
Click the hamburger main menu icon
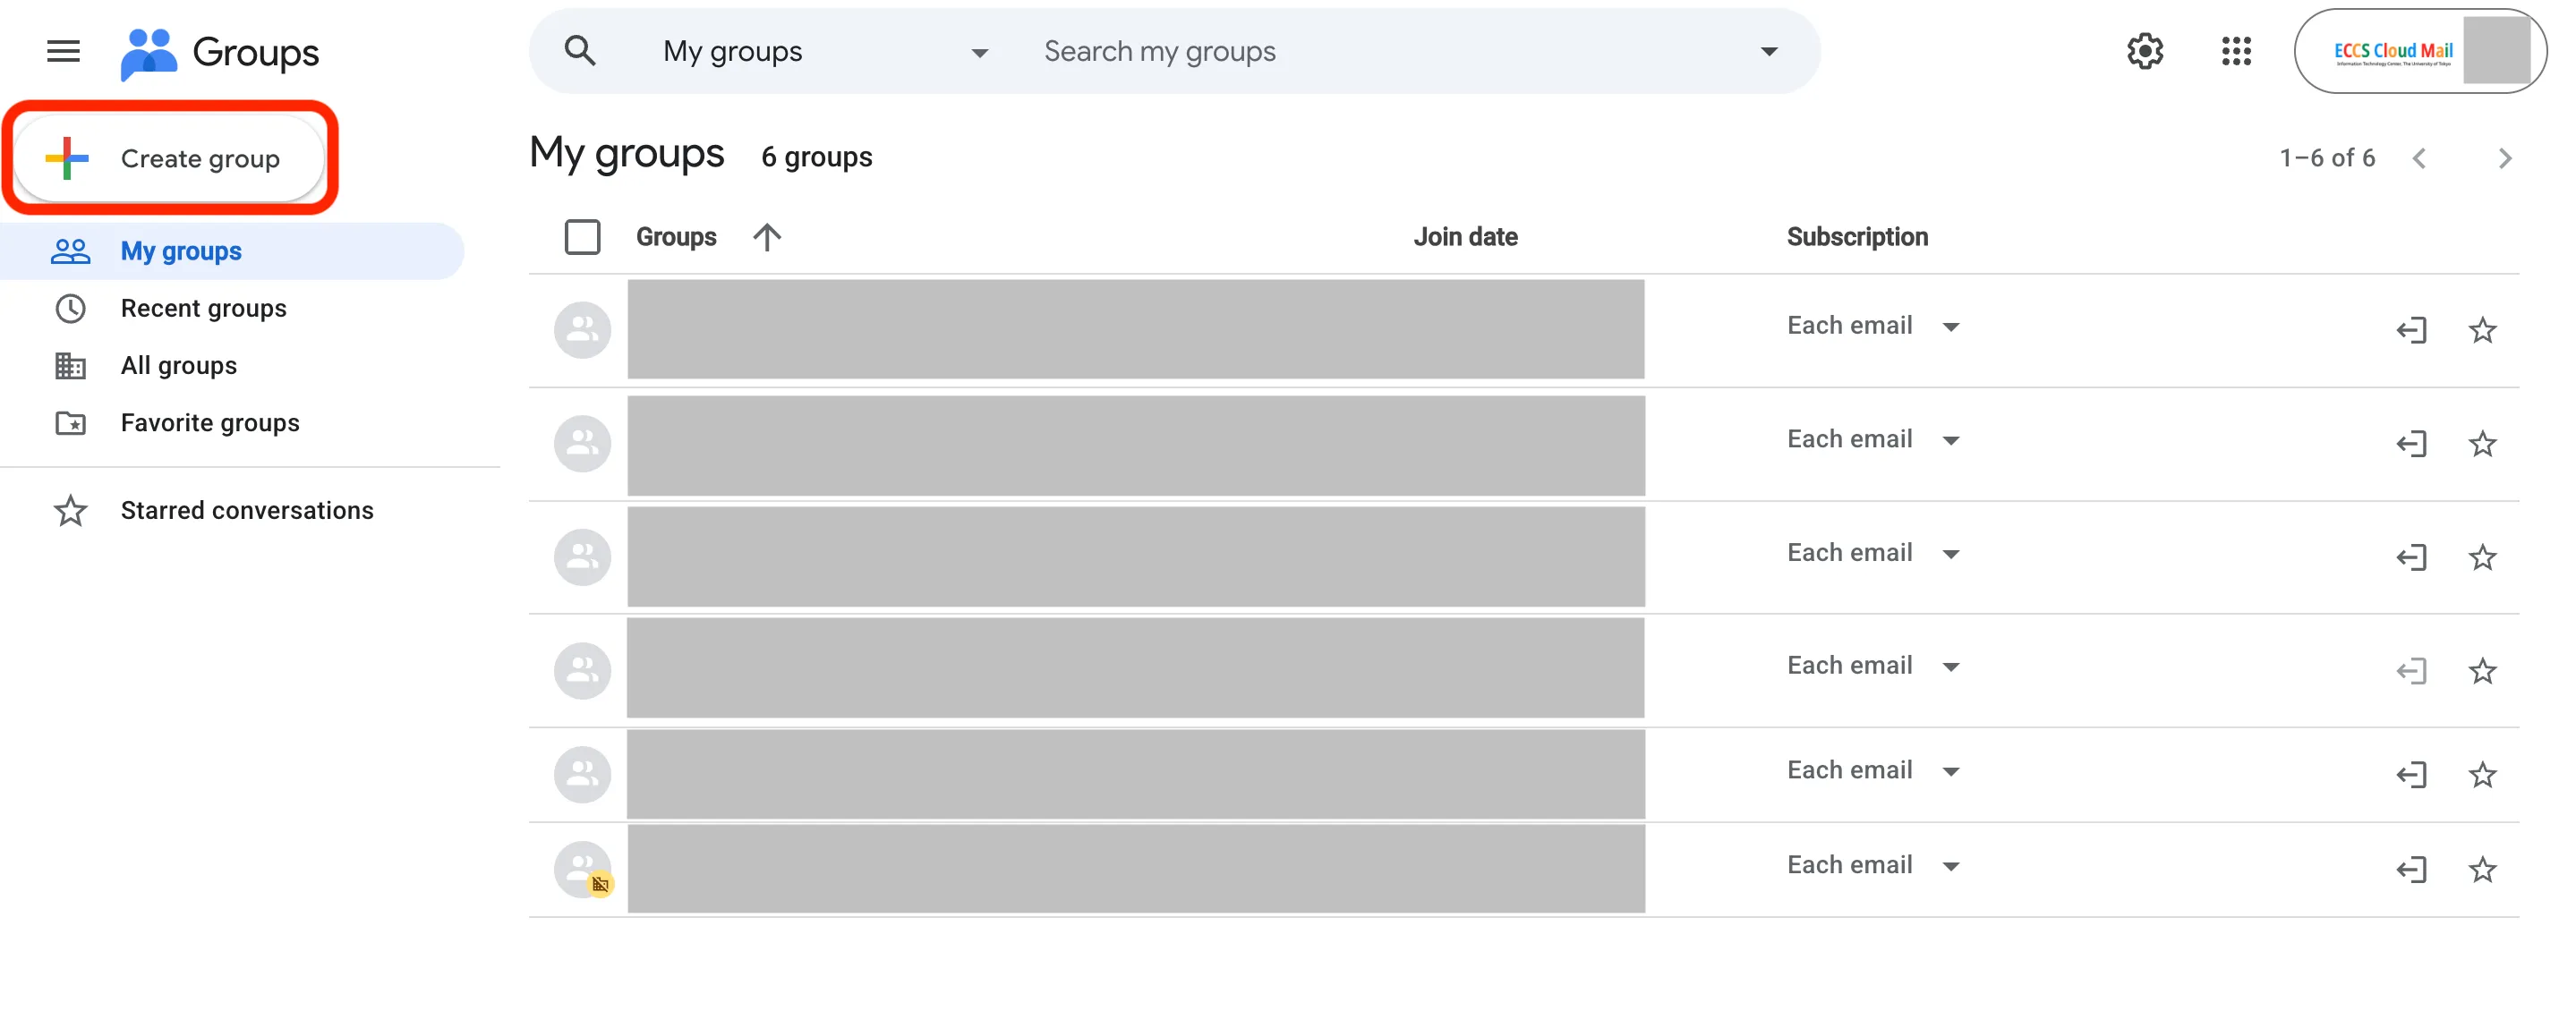pyautogui.click(x=63, y=51)
